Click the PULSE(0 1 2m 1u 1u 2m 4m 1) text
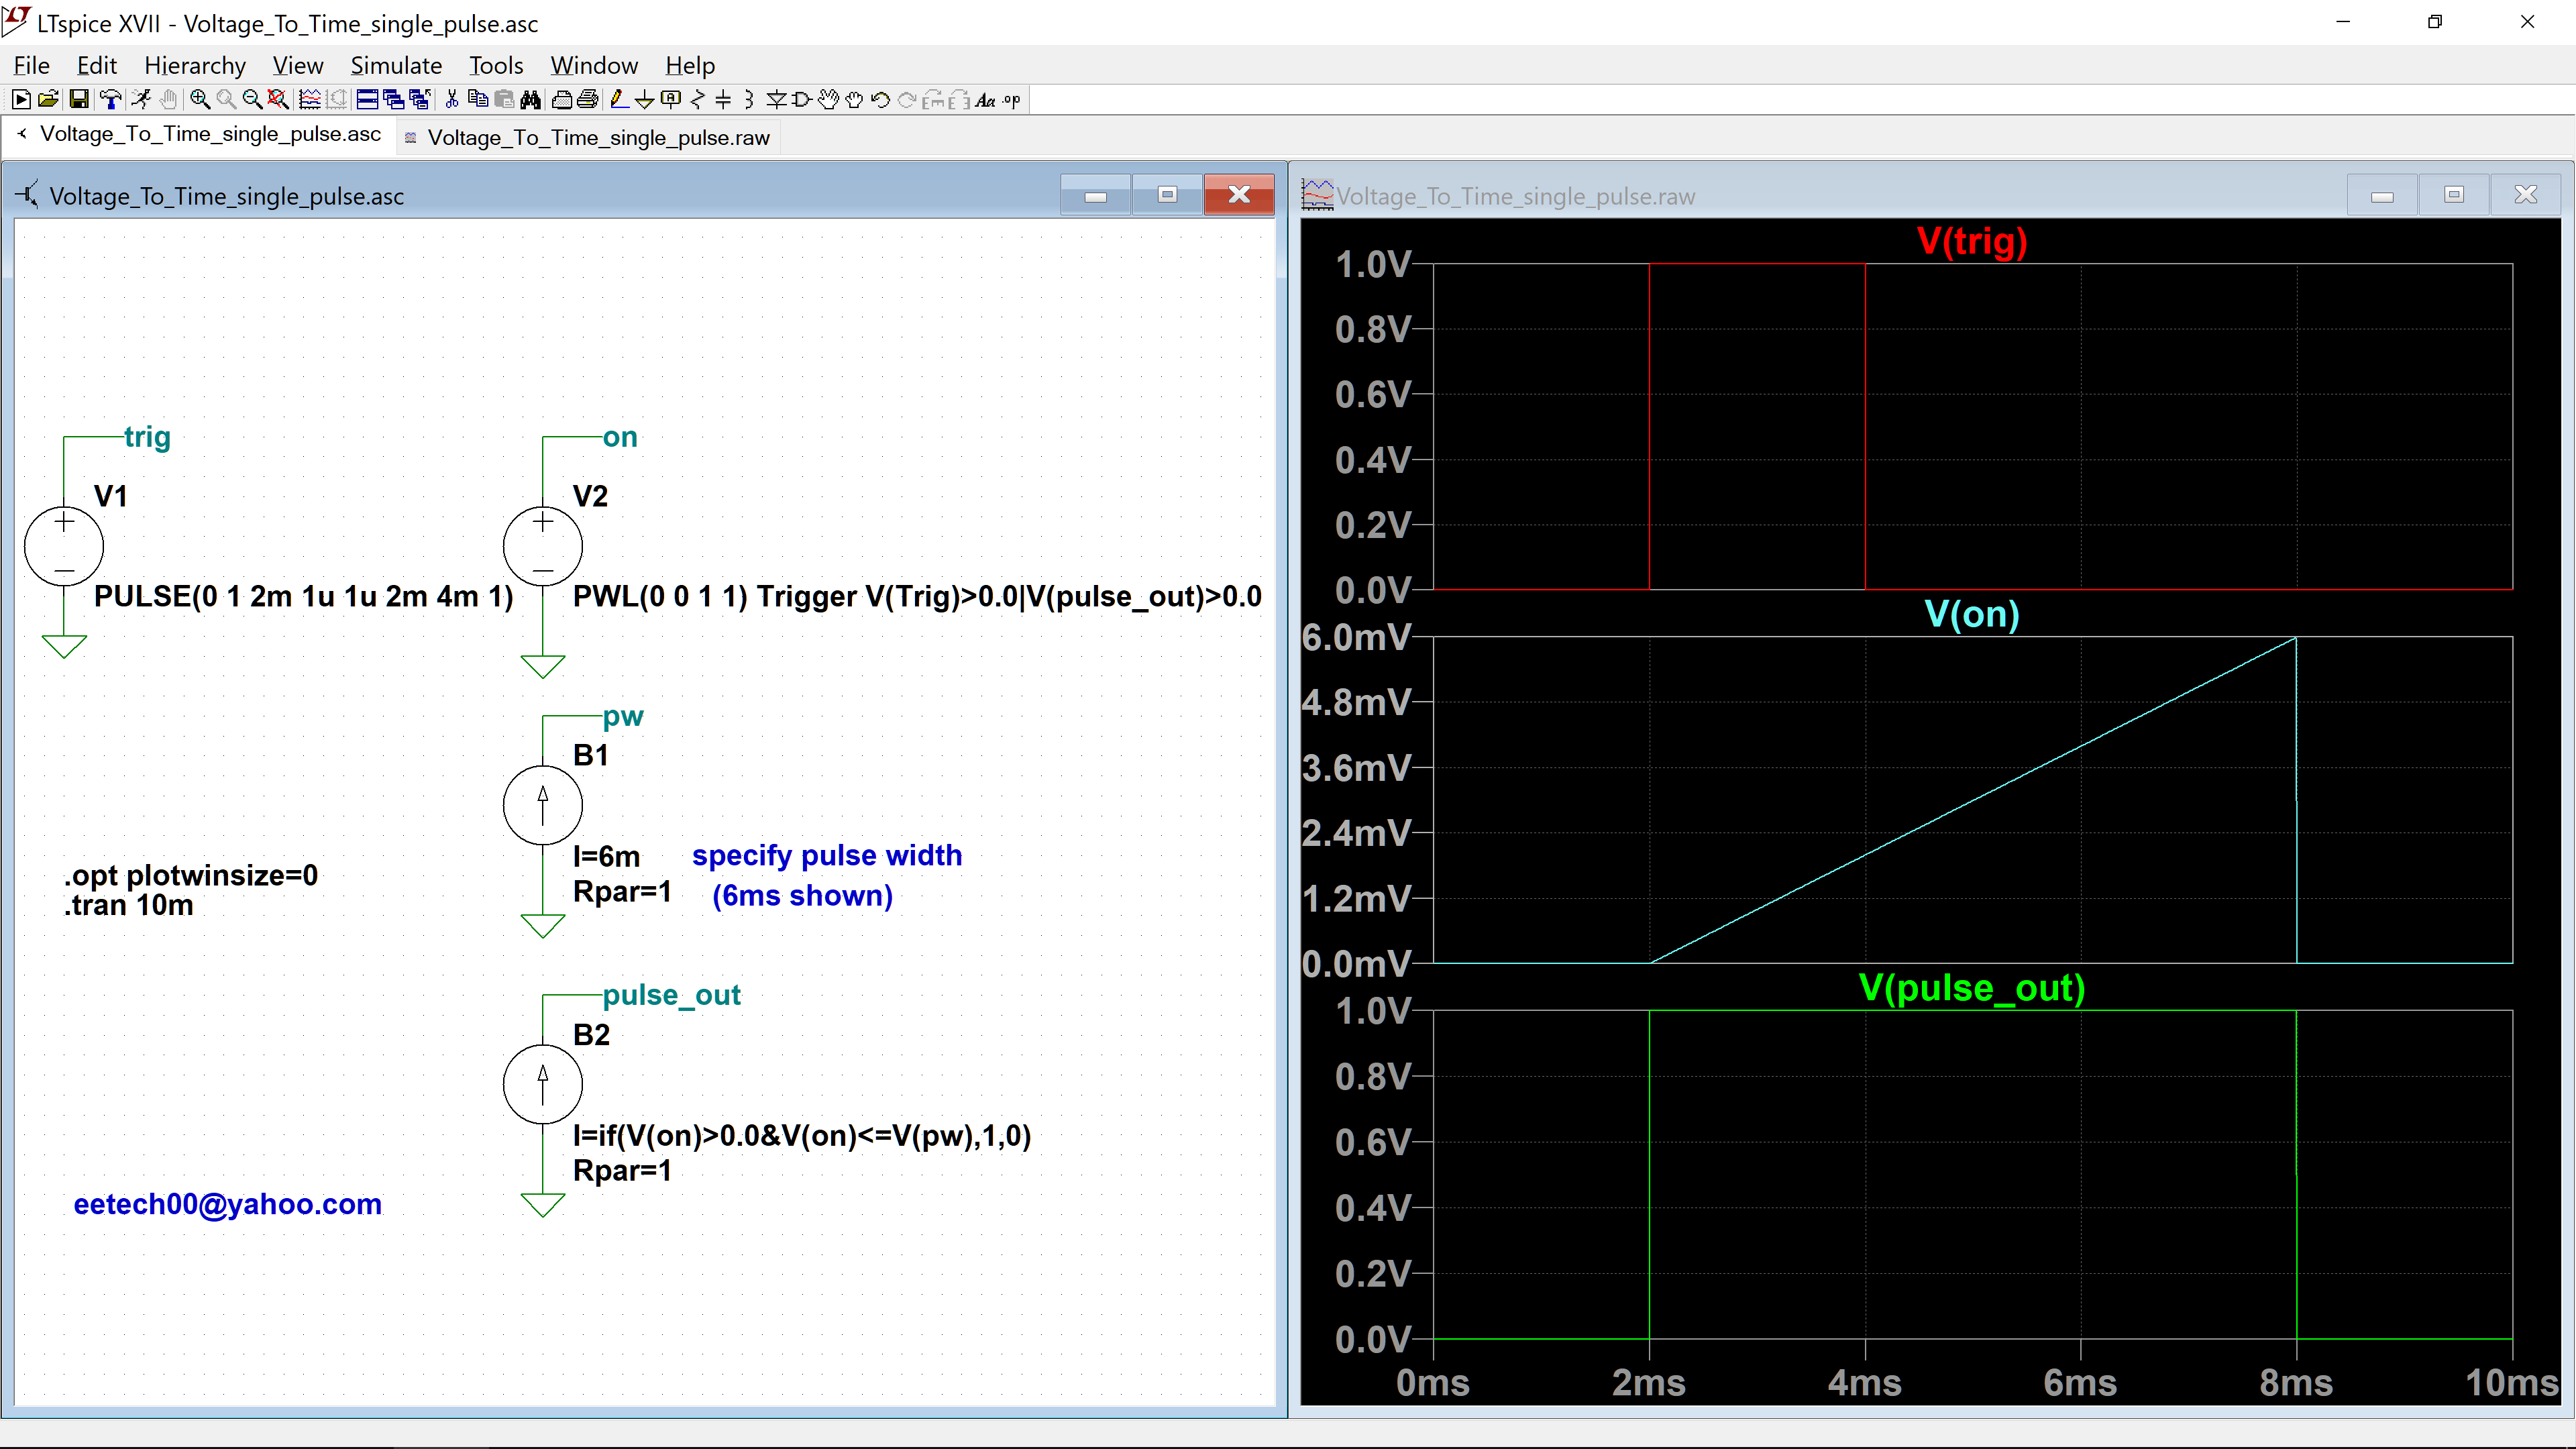 304,597
